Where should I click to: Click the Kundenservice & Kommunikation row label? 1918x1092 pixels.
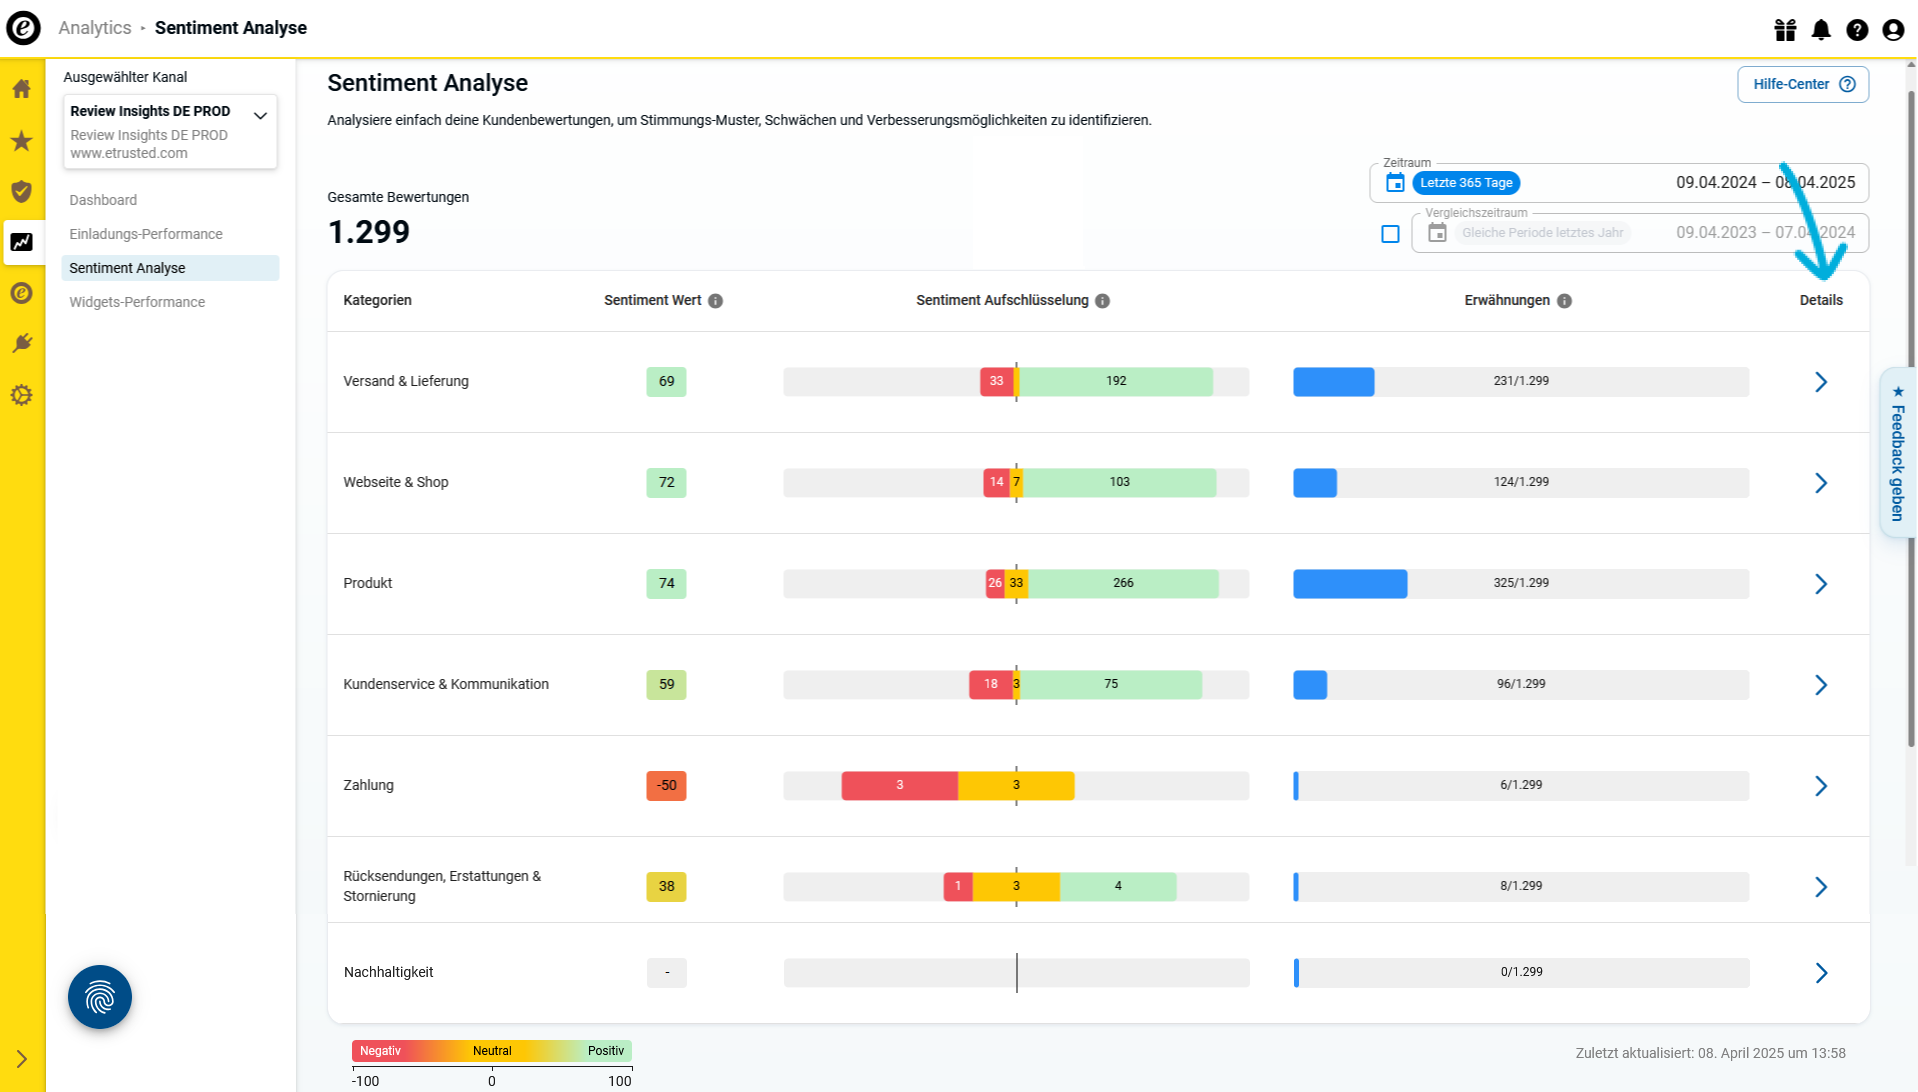click(446, 684)
